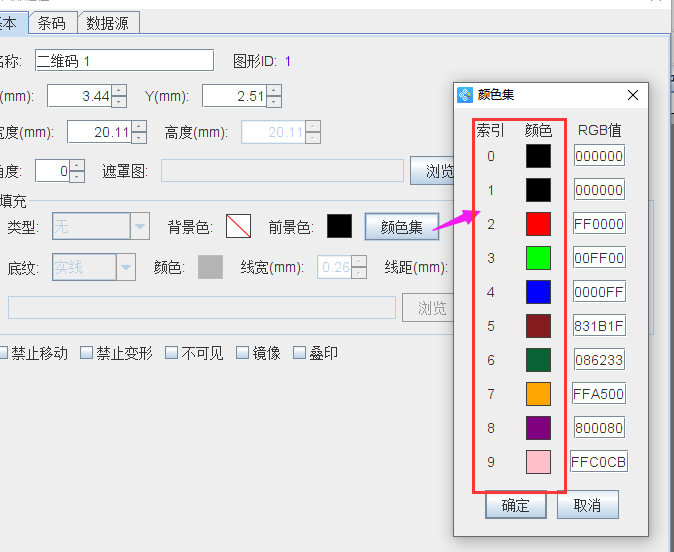Select the index 0 black color swatch

click(x=538, y=156)
